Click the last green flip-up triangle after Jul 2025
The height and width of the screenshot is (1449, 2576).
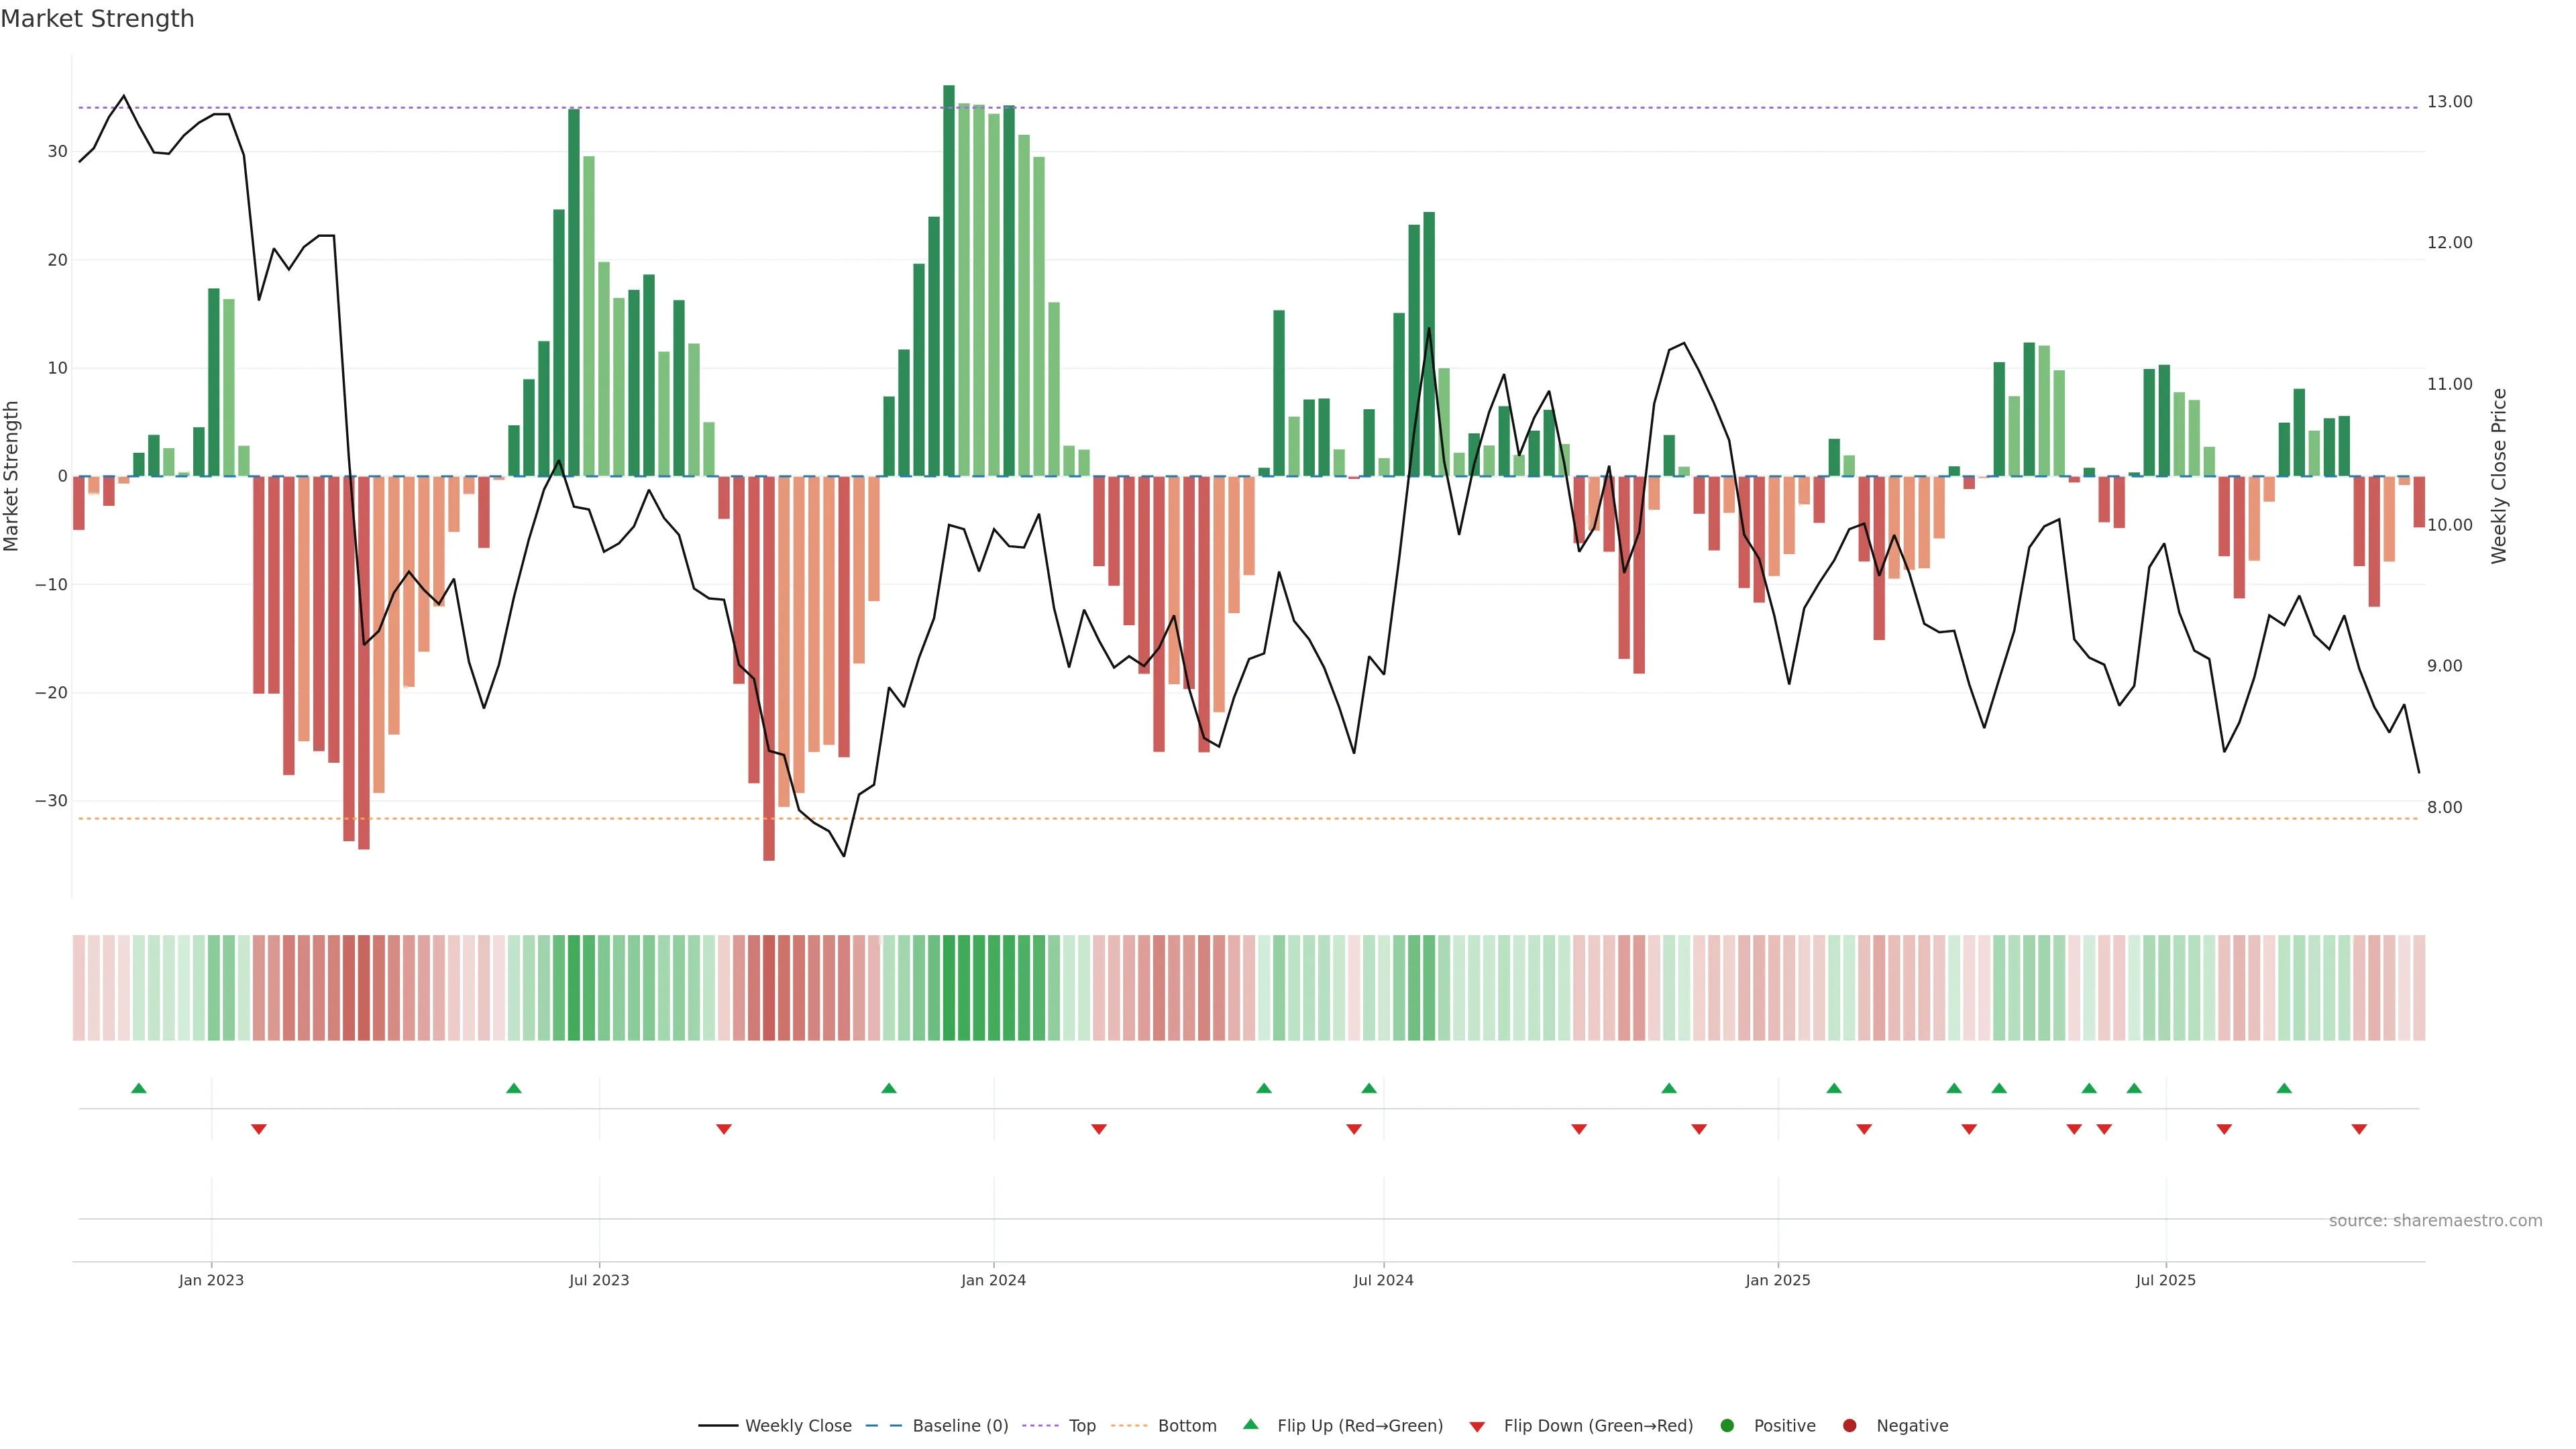tap(2284, 1088)
